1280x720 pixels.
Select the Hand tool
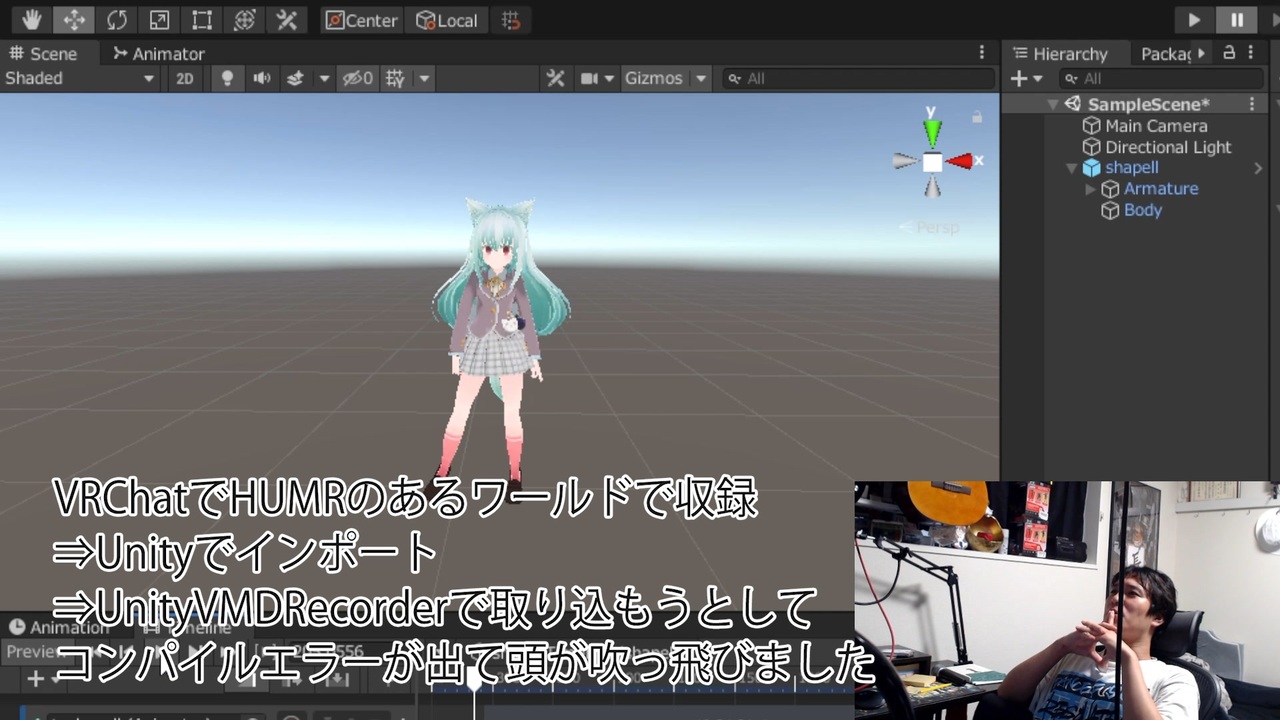tap(32, 20)
